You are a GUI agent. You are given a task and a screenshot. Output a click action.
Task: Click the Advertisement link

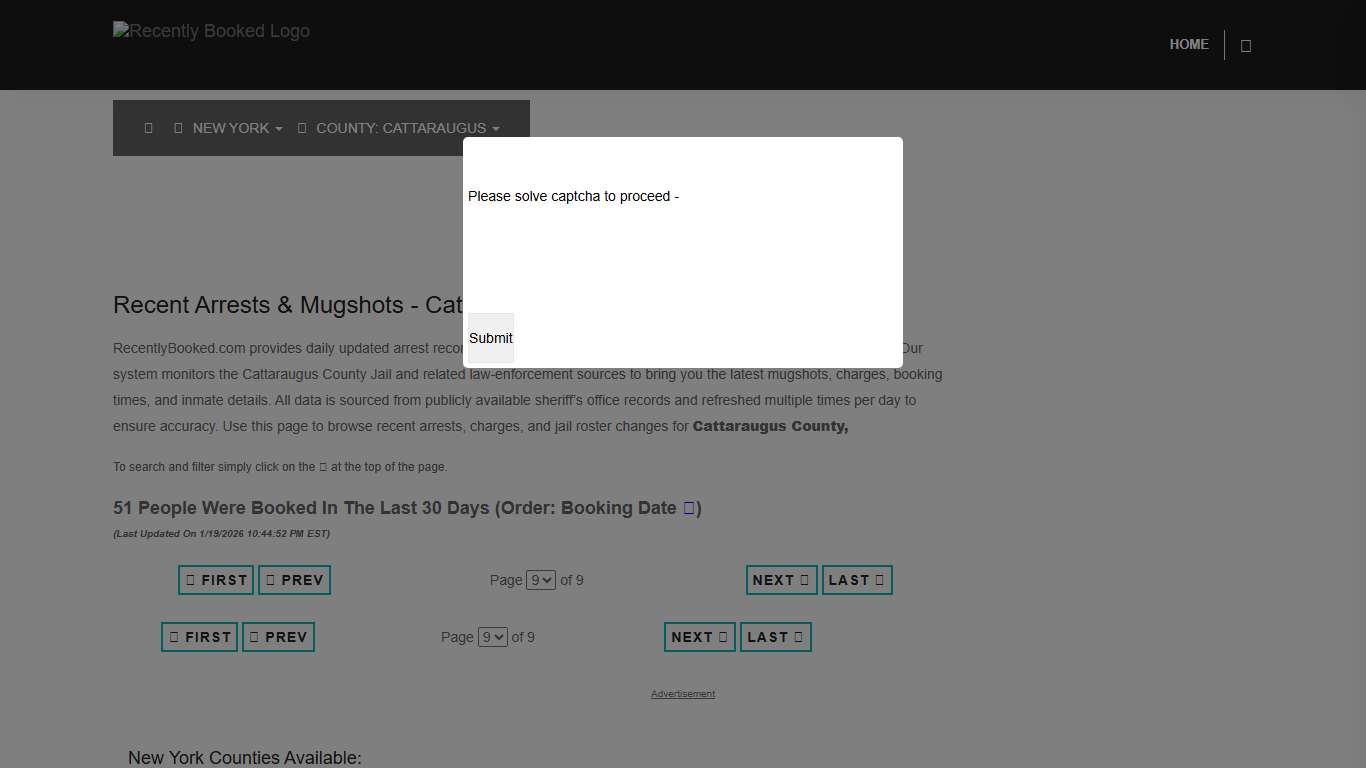[x=683, y=694]
